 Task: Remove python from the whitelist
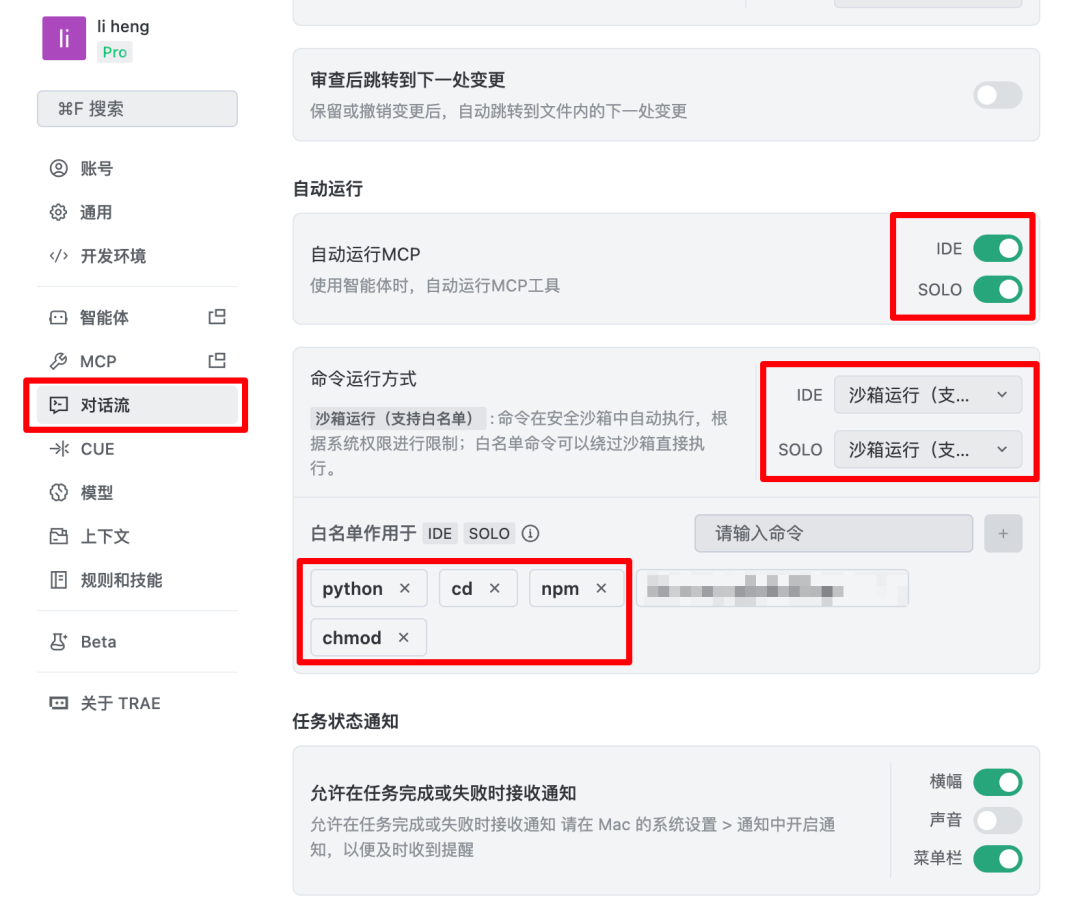click(x=405, y=588)
